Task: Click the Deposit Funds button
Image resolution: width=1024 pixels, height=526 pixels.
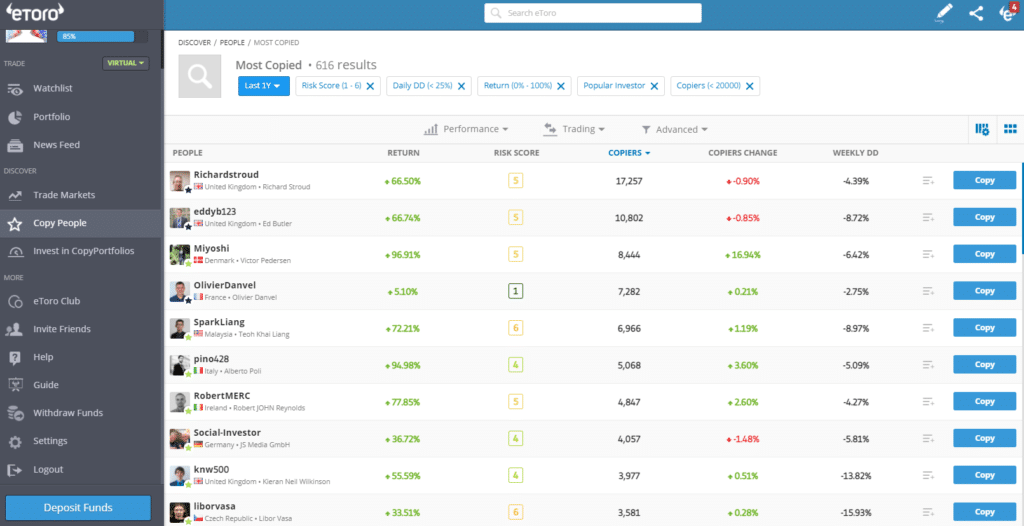Action: click(78, 508)
